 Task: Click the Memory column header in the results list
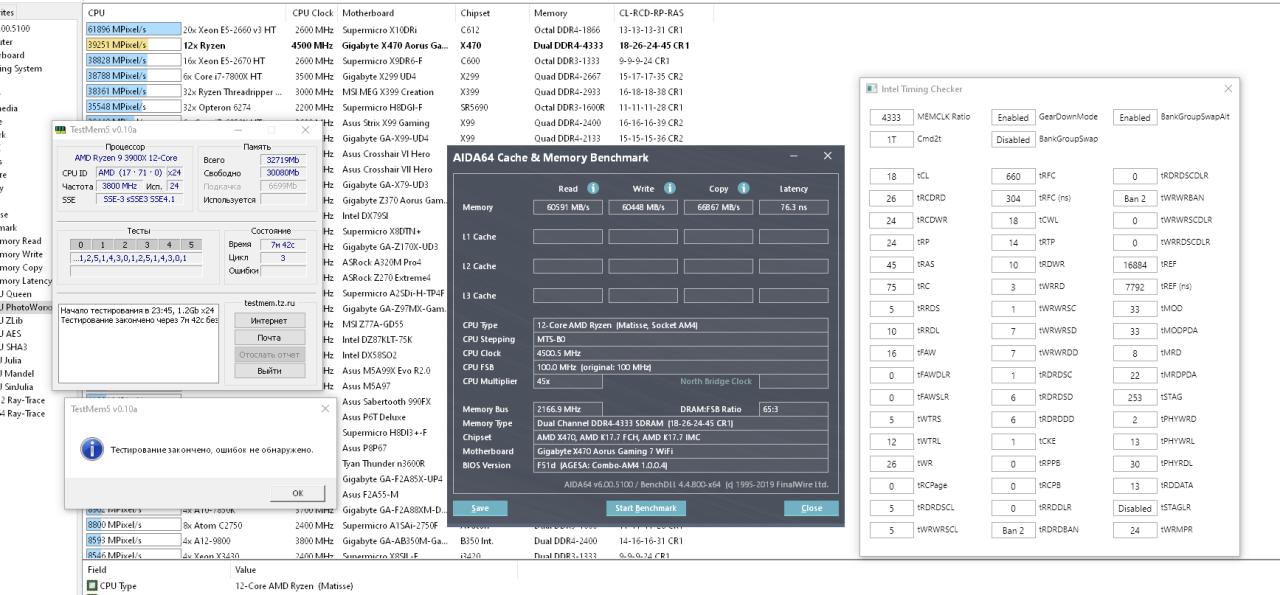pos(572,13)
